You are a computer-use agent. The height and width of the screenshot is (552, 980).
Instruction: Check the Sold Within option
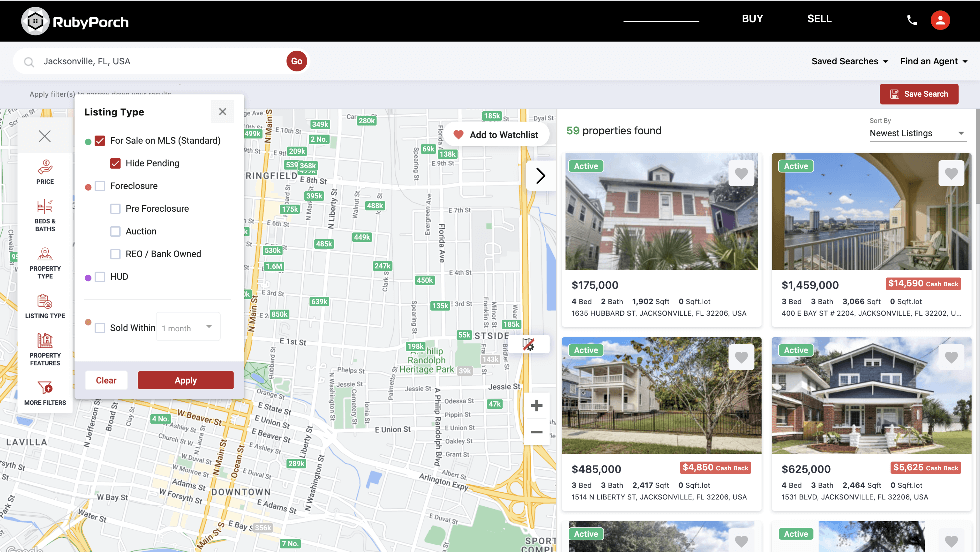[100, 328]
